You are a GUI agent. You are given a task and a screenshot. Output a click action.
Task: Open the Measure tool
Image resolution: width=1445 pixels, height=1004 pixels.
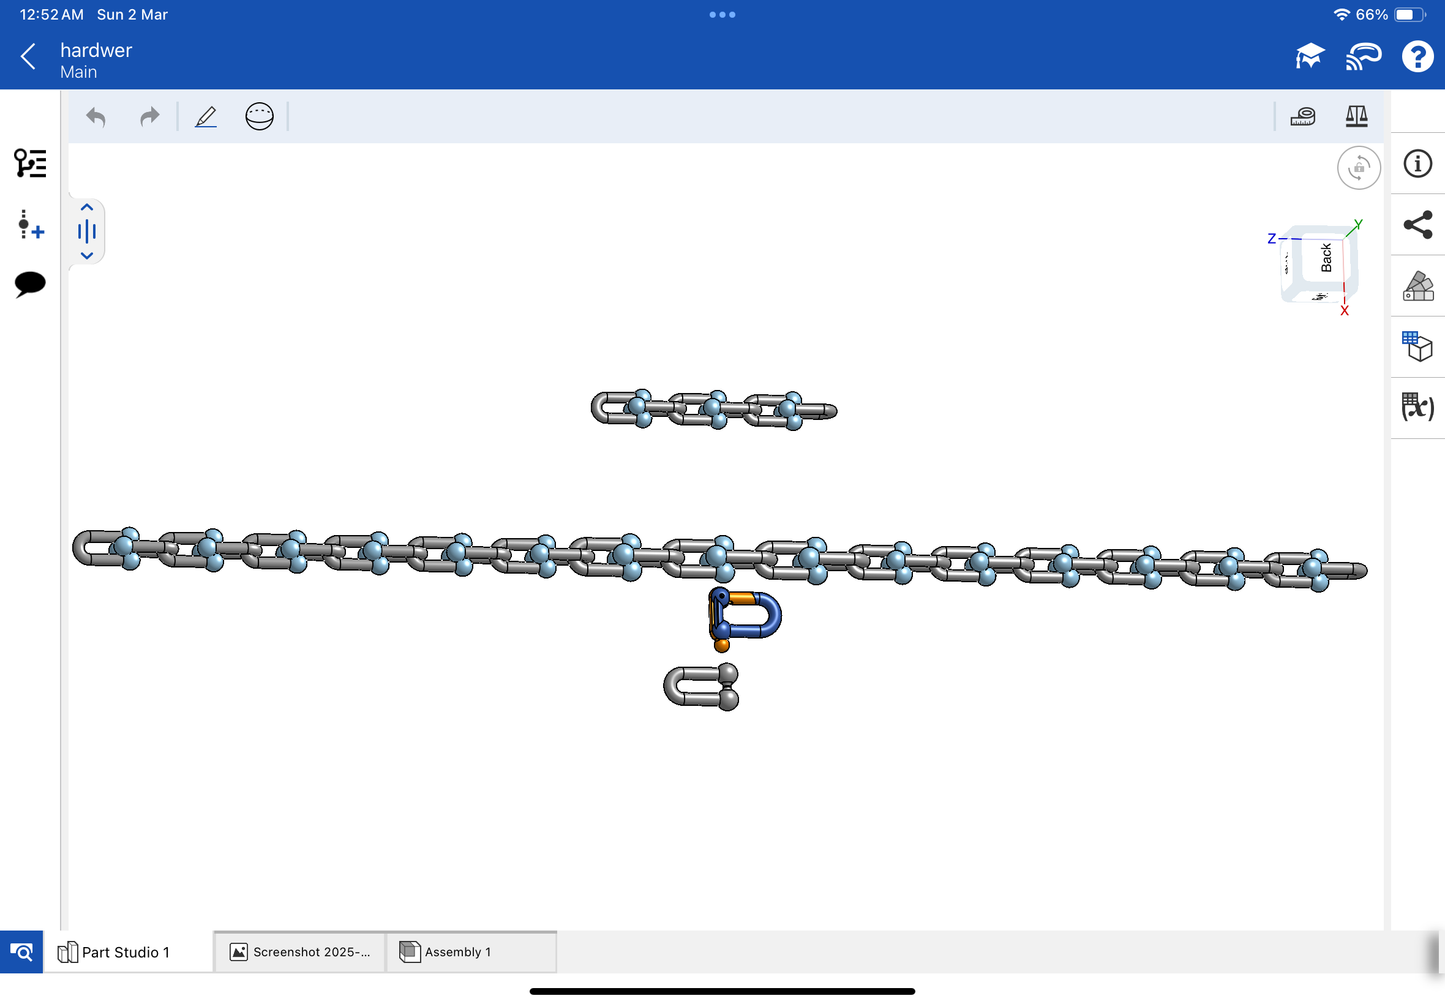[1302, 117]
